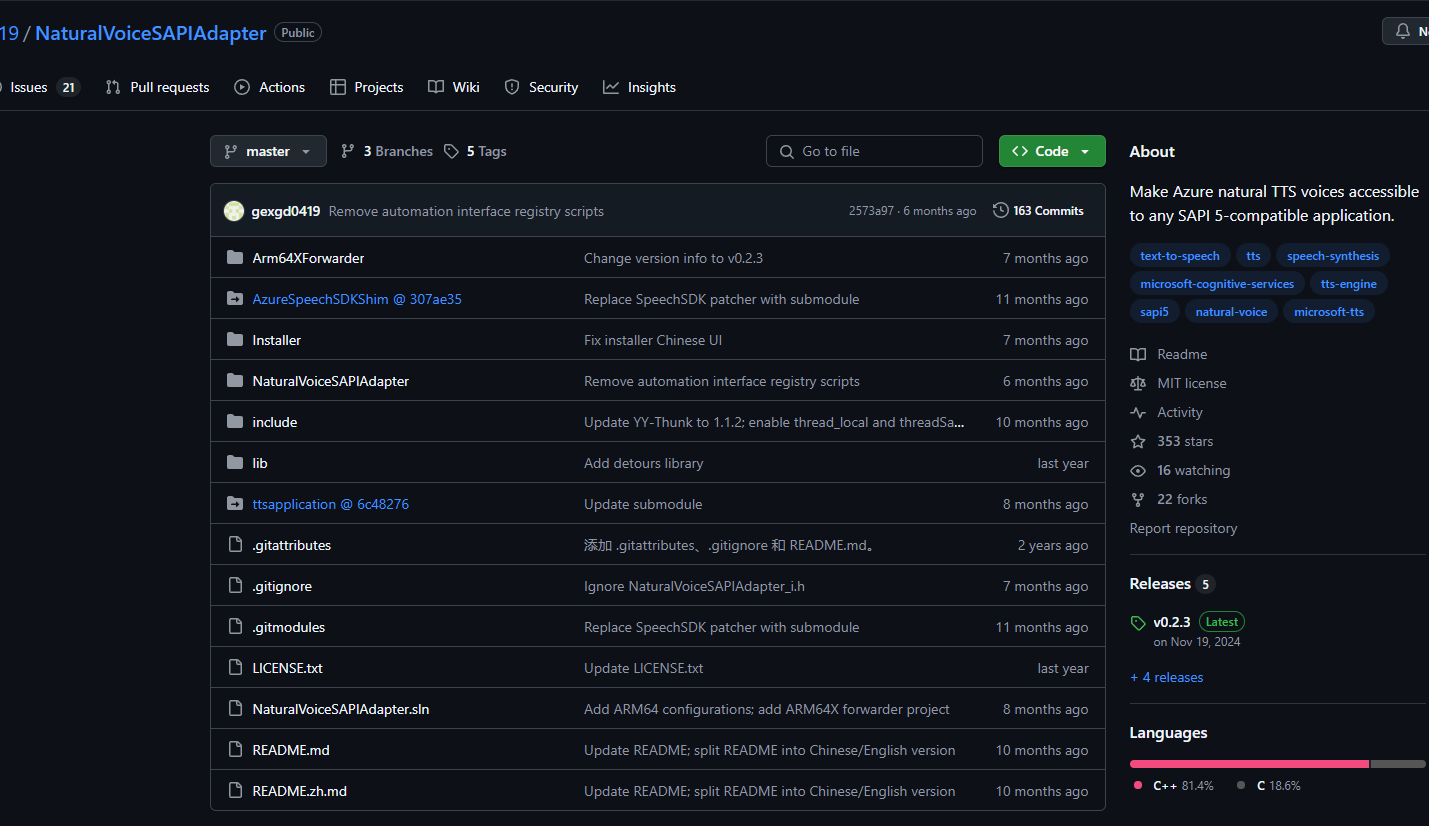Open the master branch dropdown
The height and width of the screenshot is (826, 1429).
pyautogui.click(x=268, y=151)
